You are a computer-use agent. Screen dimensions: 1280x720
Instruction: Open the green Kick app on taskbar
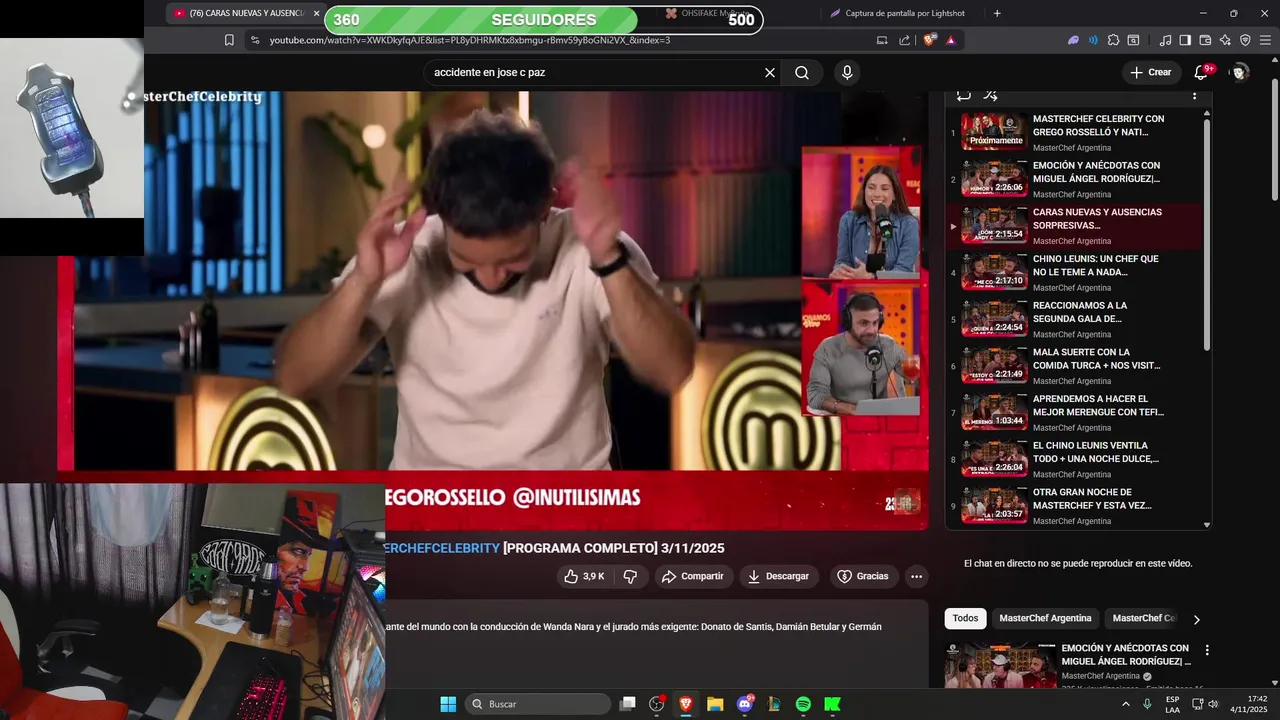tap(832, 704)
